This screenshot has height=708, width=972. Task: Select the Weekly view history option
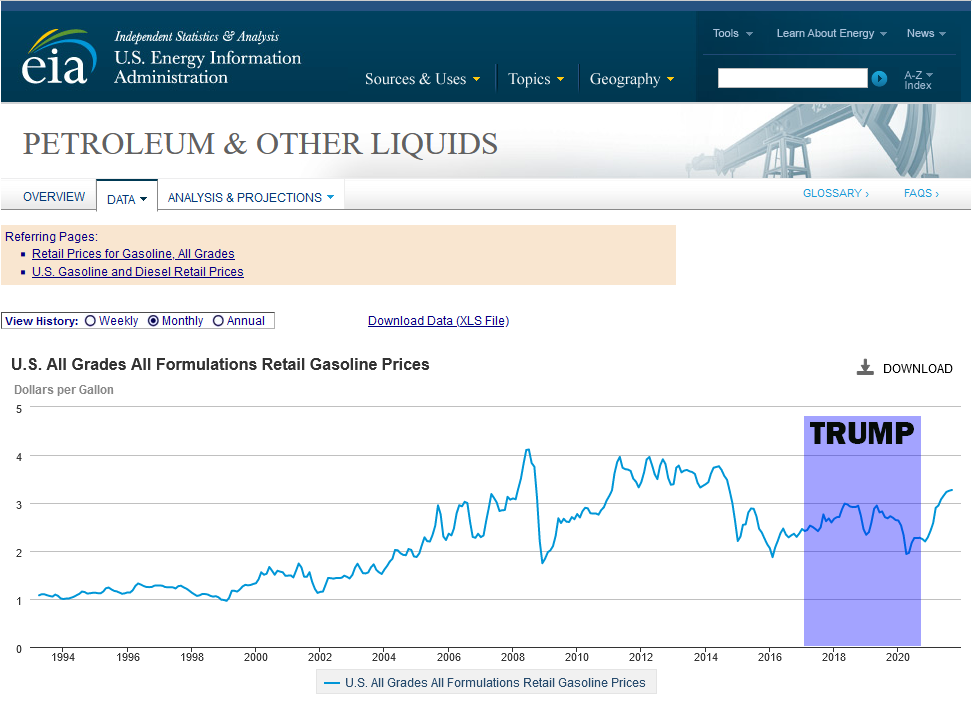[x=91, y=321]
